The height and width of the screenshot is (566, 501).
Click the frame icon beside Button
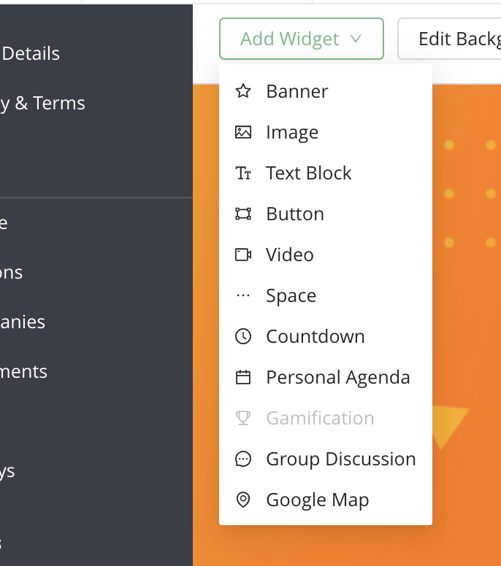tap(243, 214)
